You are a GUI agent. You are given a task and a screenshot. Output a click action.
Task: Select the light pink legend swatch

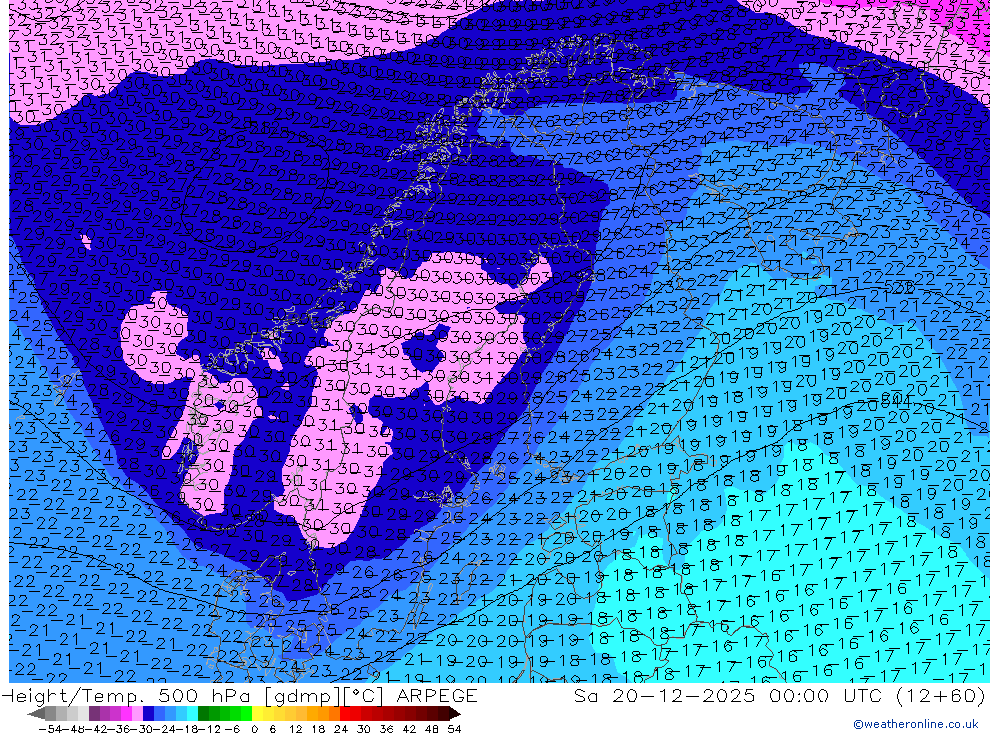(x=137, y=714)
